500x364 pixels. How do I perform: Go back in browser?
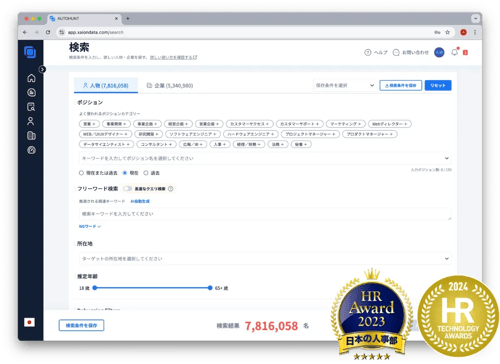(x=25, y=32)
